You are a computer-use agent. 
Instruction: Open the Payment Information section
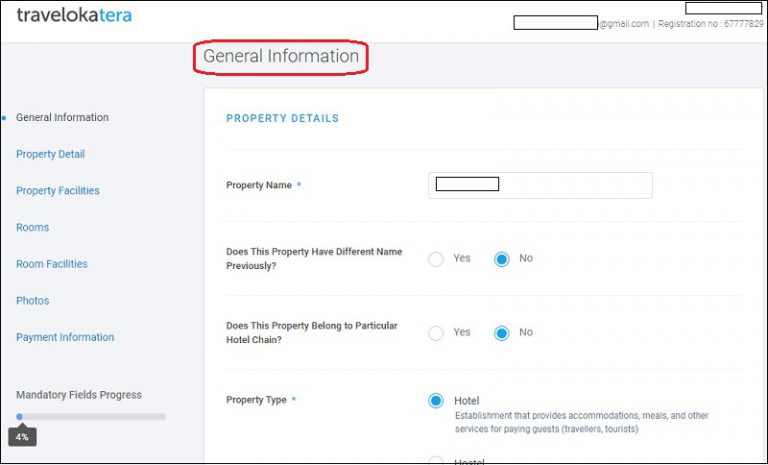click(x=65, y=338)
